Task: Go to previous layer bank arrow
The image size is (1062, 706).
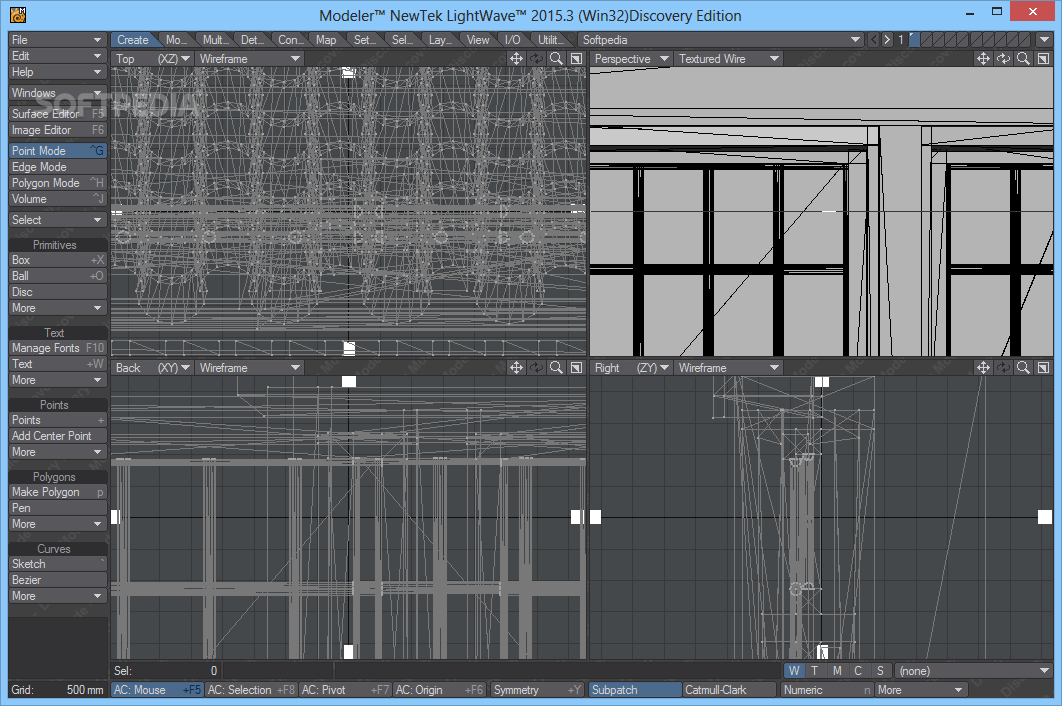Action: click(x=874, y=40)
